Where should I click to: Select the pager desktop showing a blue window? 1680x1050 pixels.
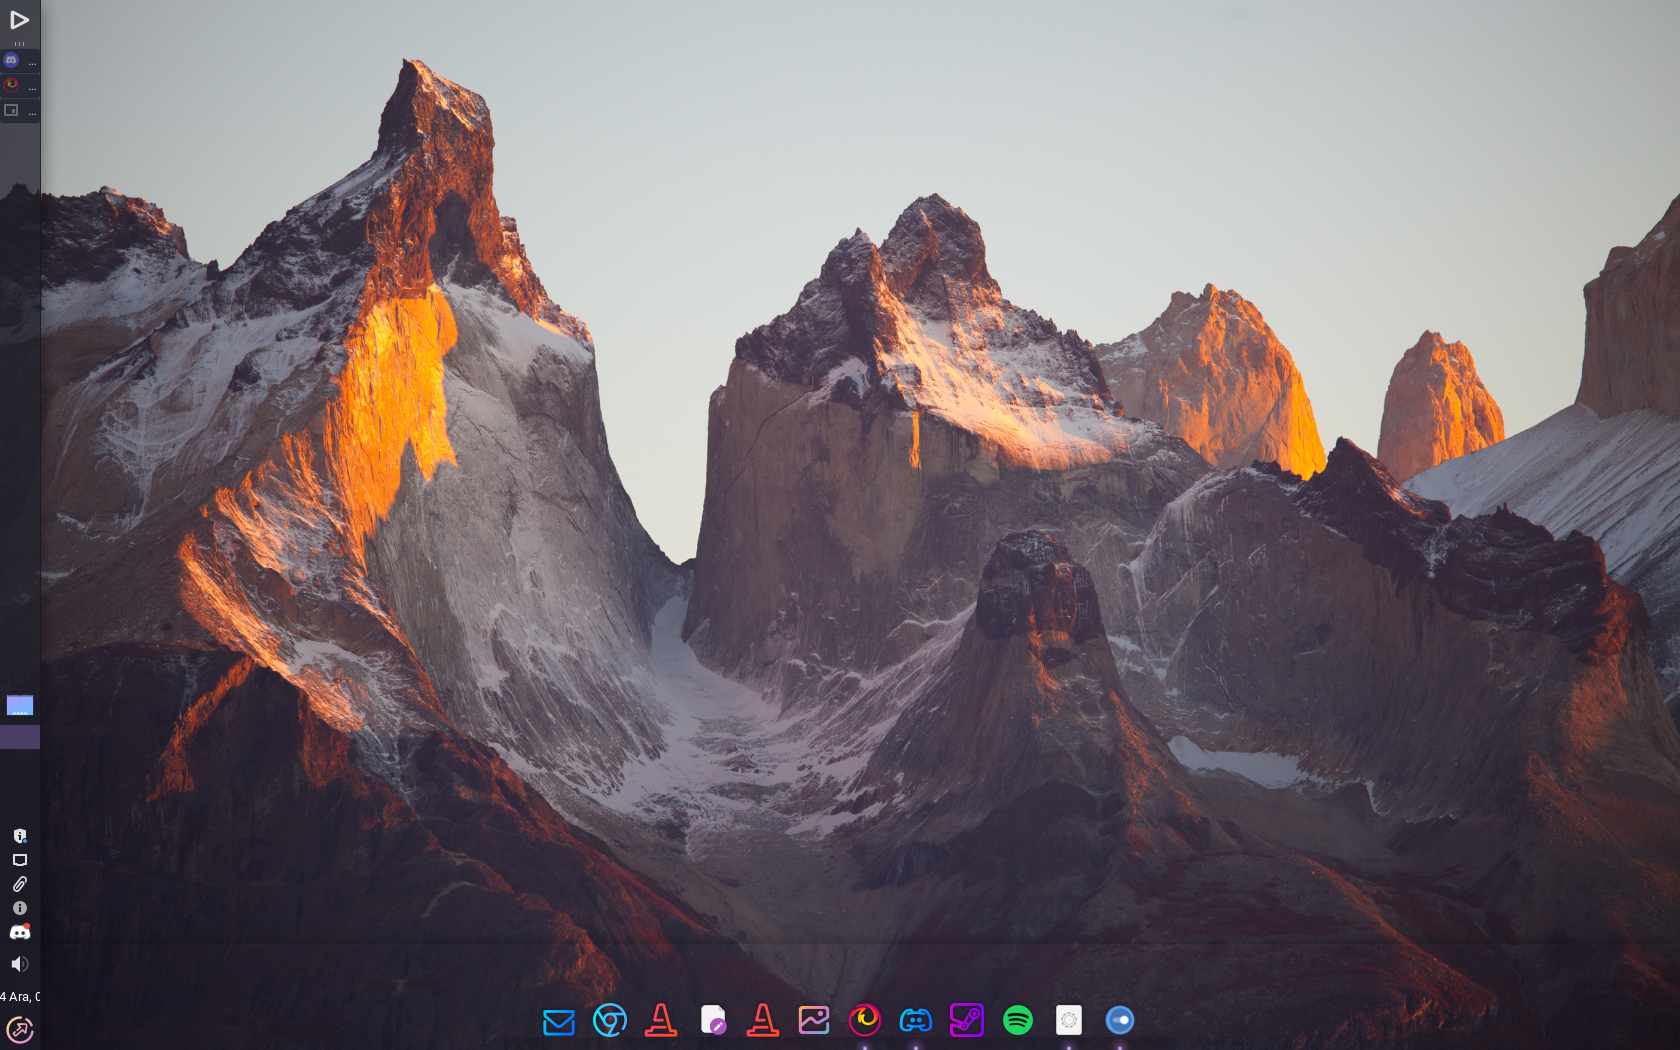click(20, 705)
